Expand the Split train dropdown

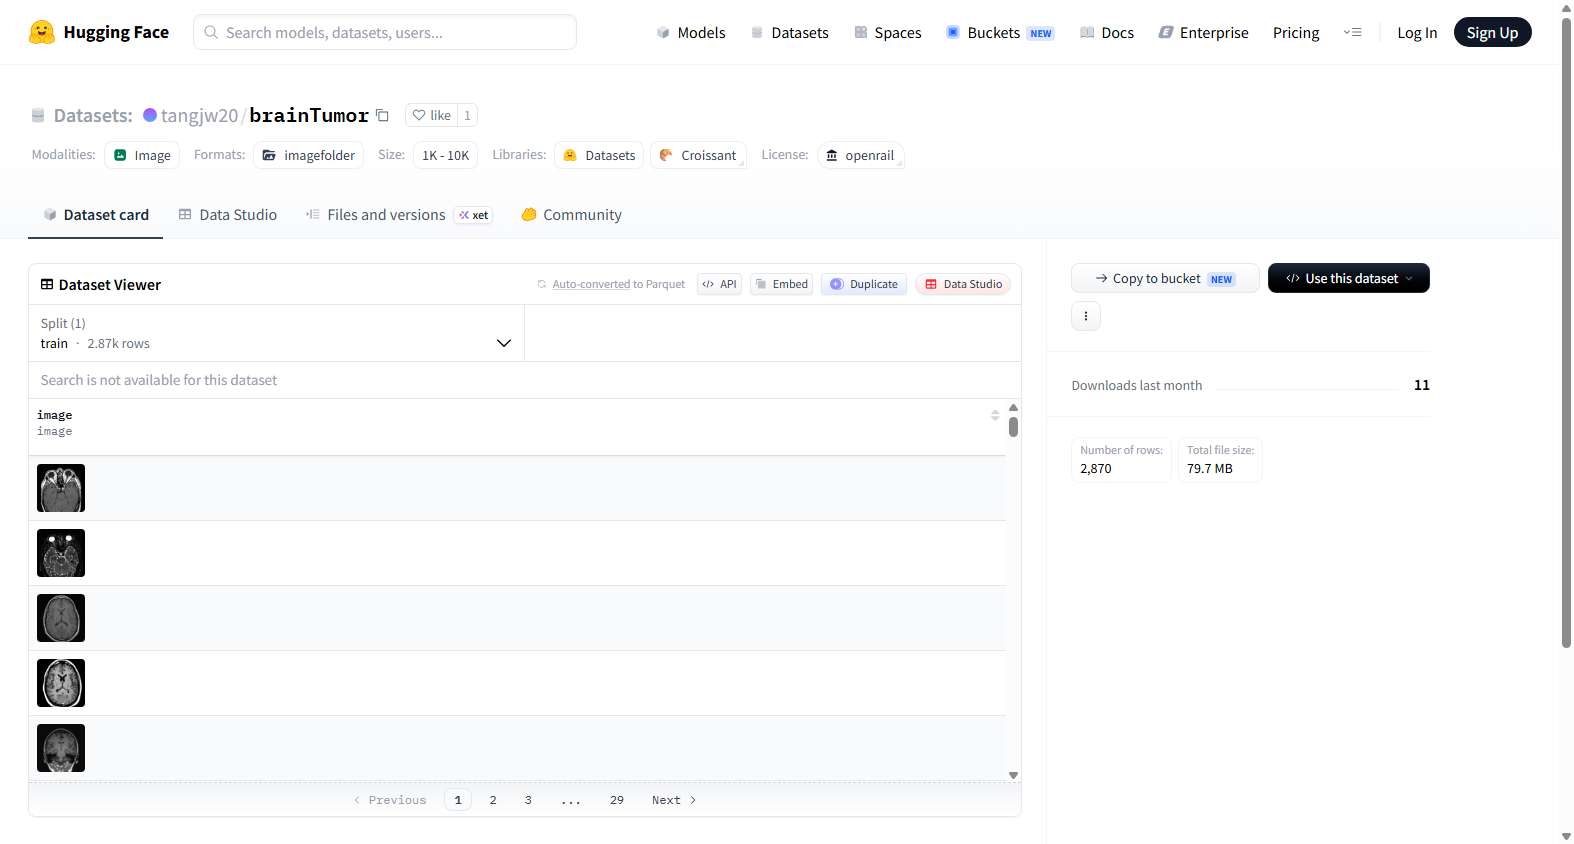[276, 333]
